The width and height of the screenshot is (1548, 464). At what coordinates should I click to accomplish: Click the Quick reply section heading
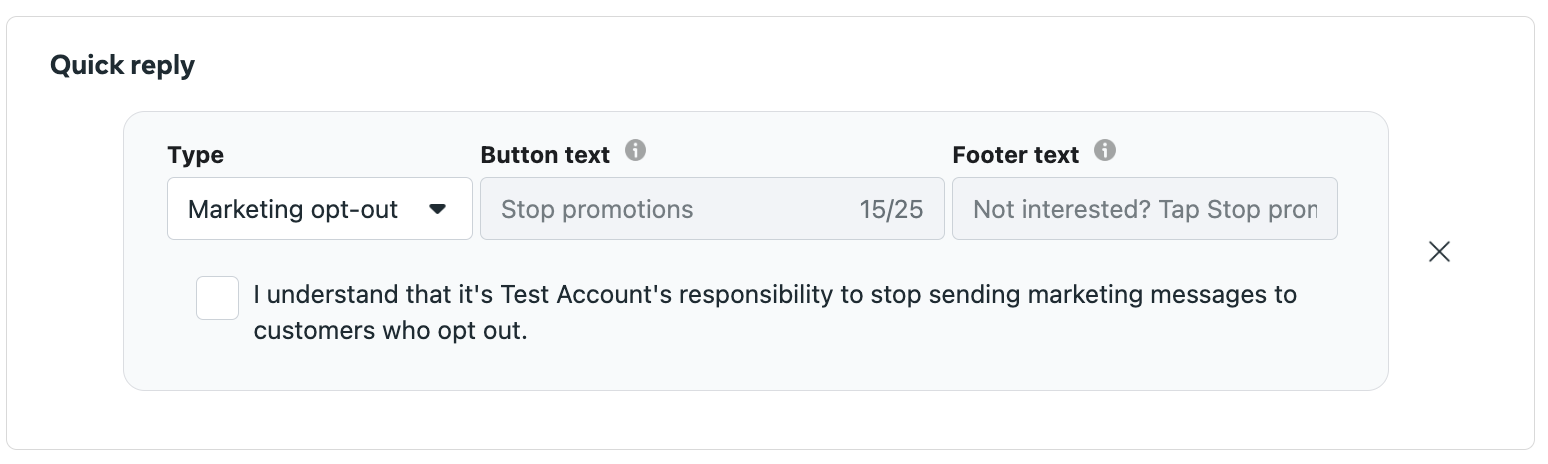coord(122,66)
